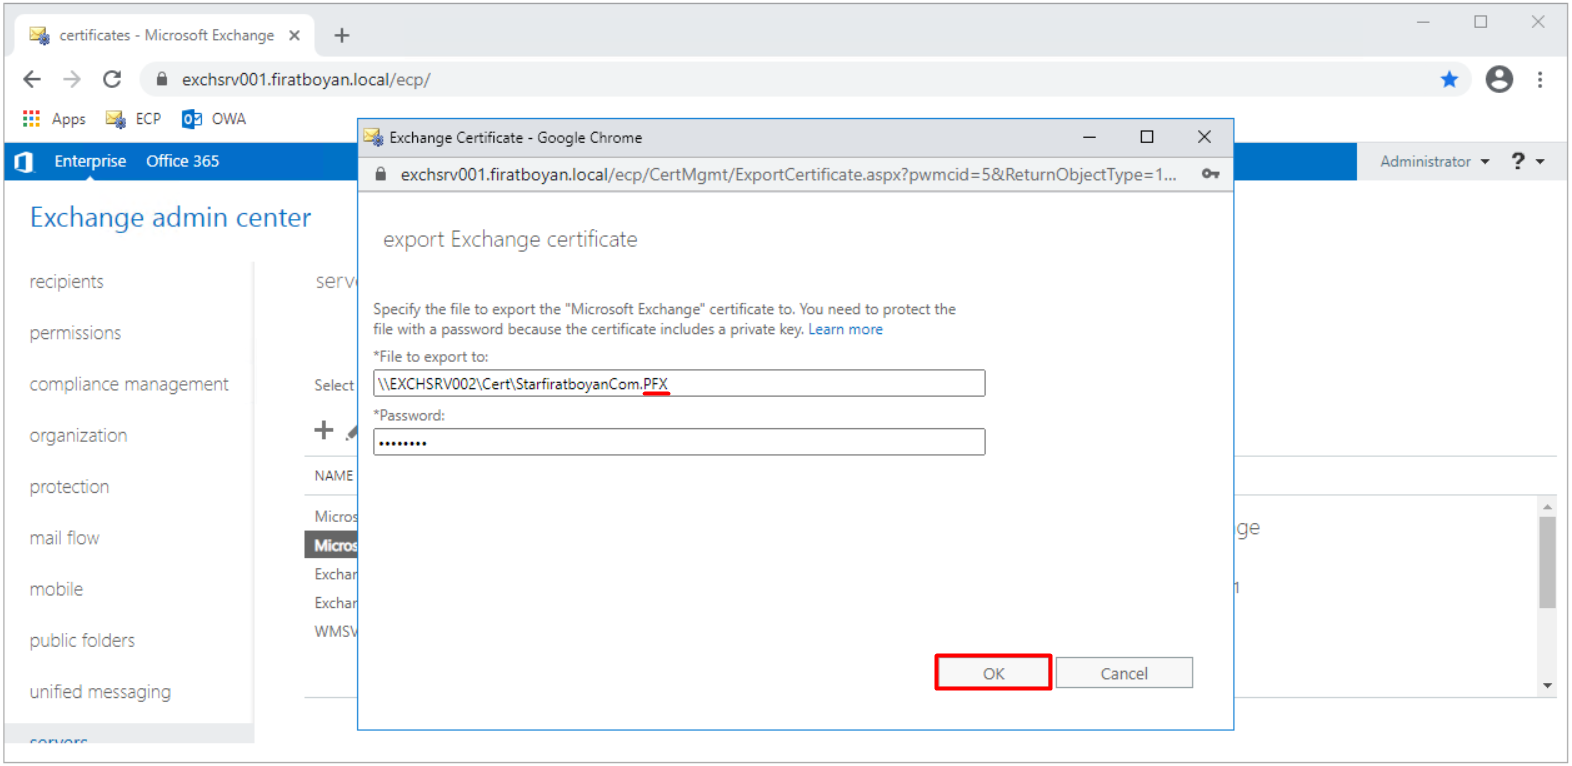Select the Enterprise tab

[x=90, y=161]
